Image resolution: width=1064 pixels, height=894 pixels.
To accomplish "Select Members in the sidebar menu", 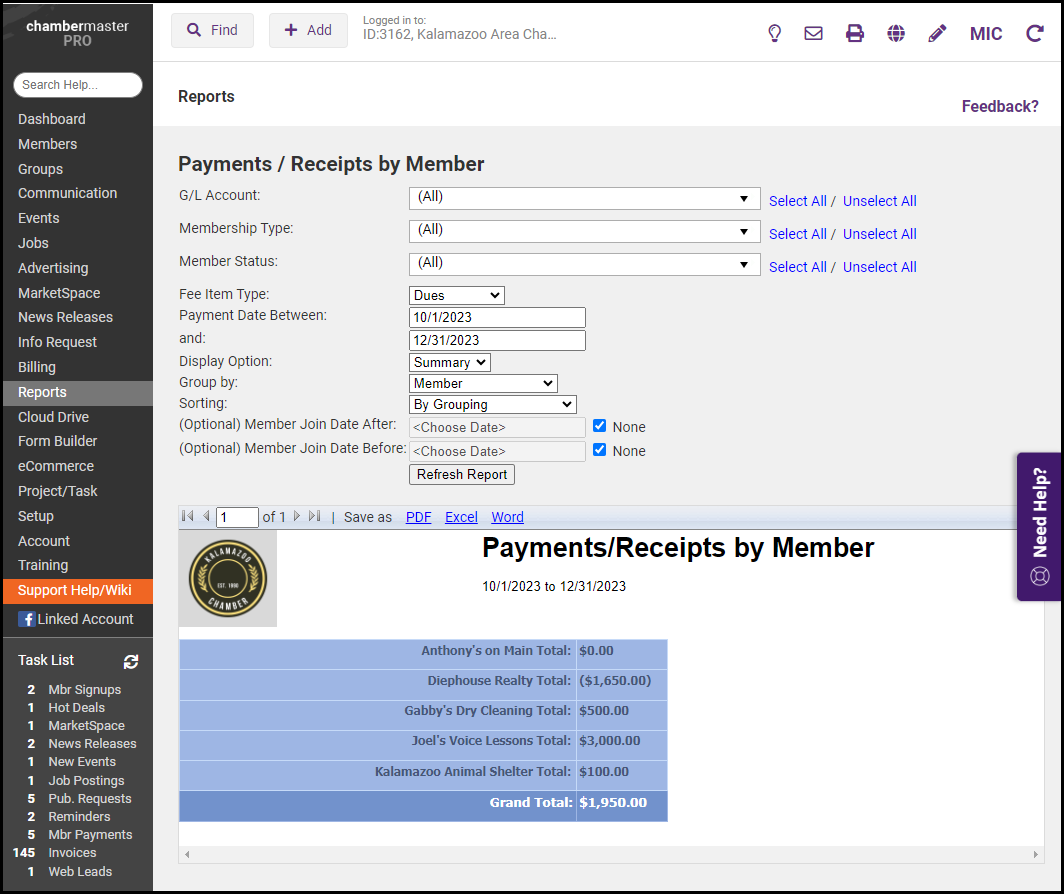I will (47, 144).
